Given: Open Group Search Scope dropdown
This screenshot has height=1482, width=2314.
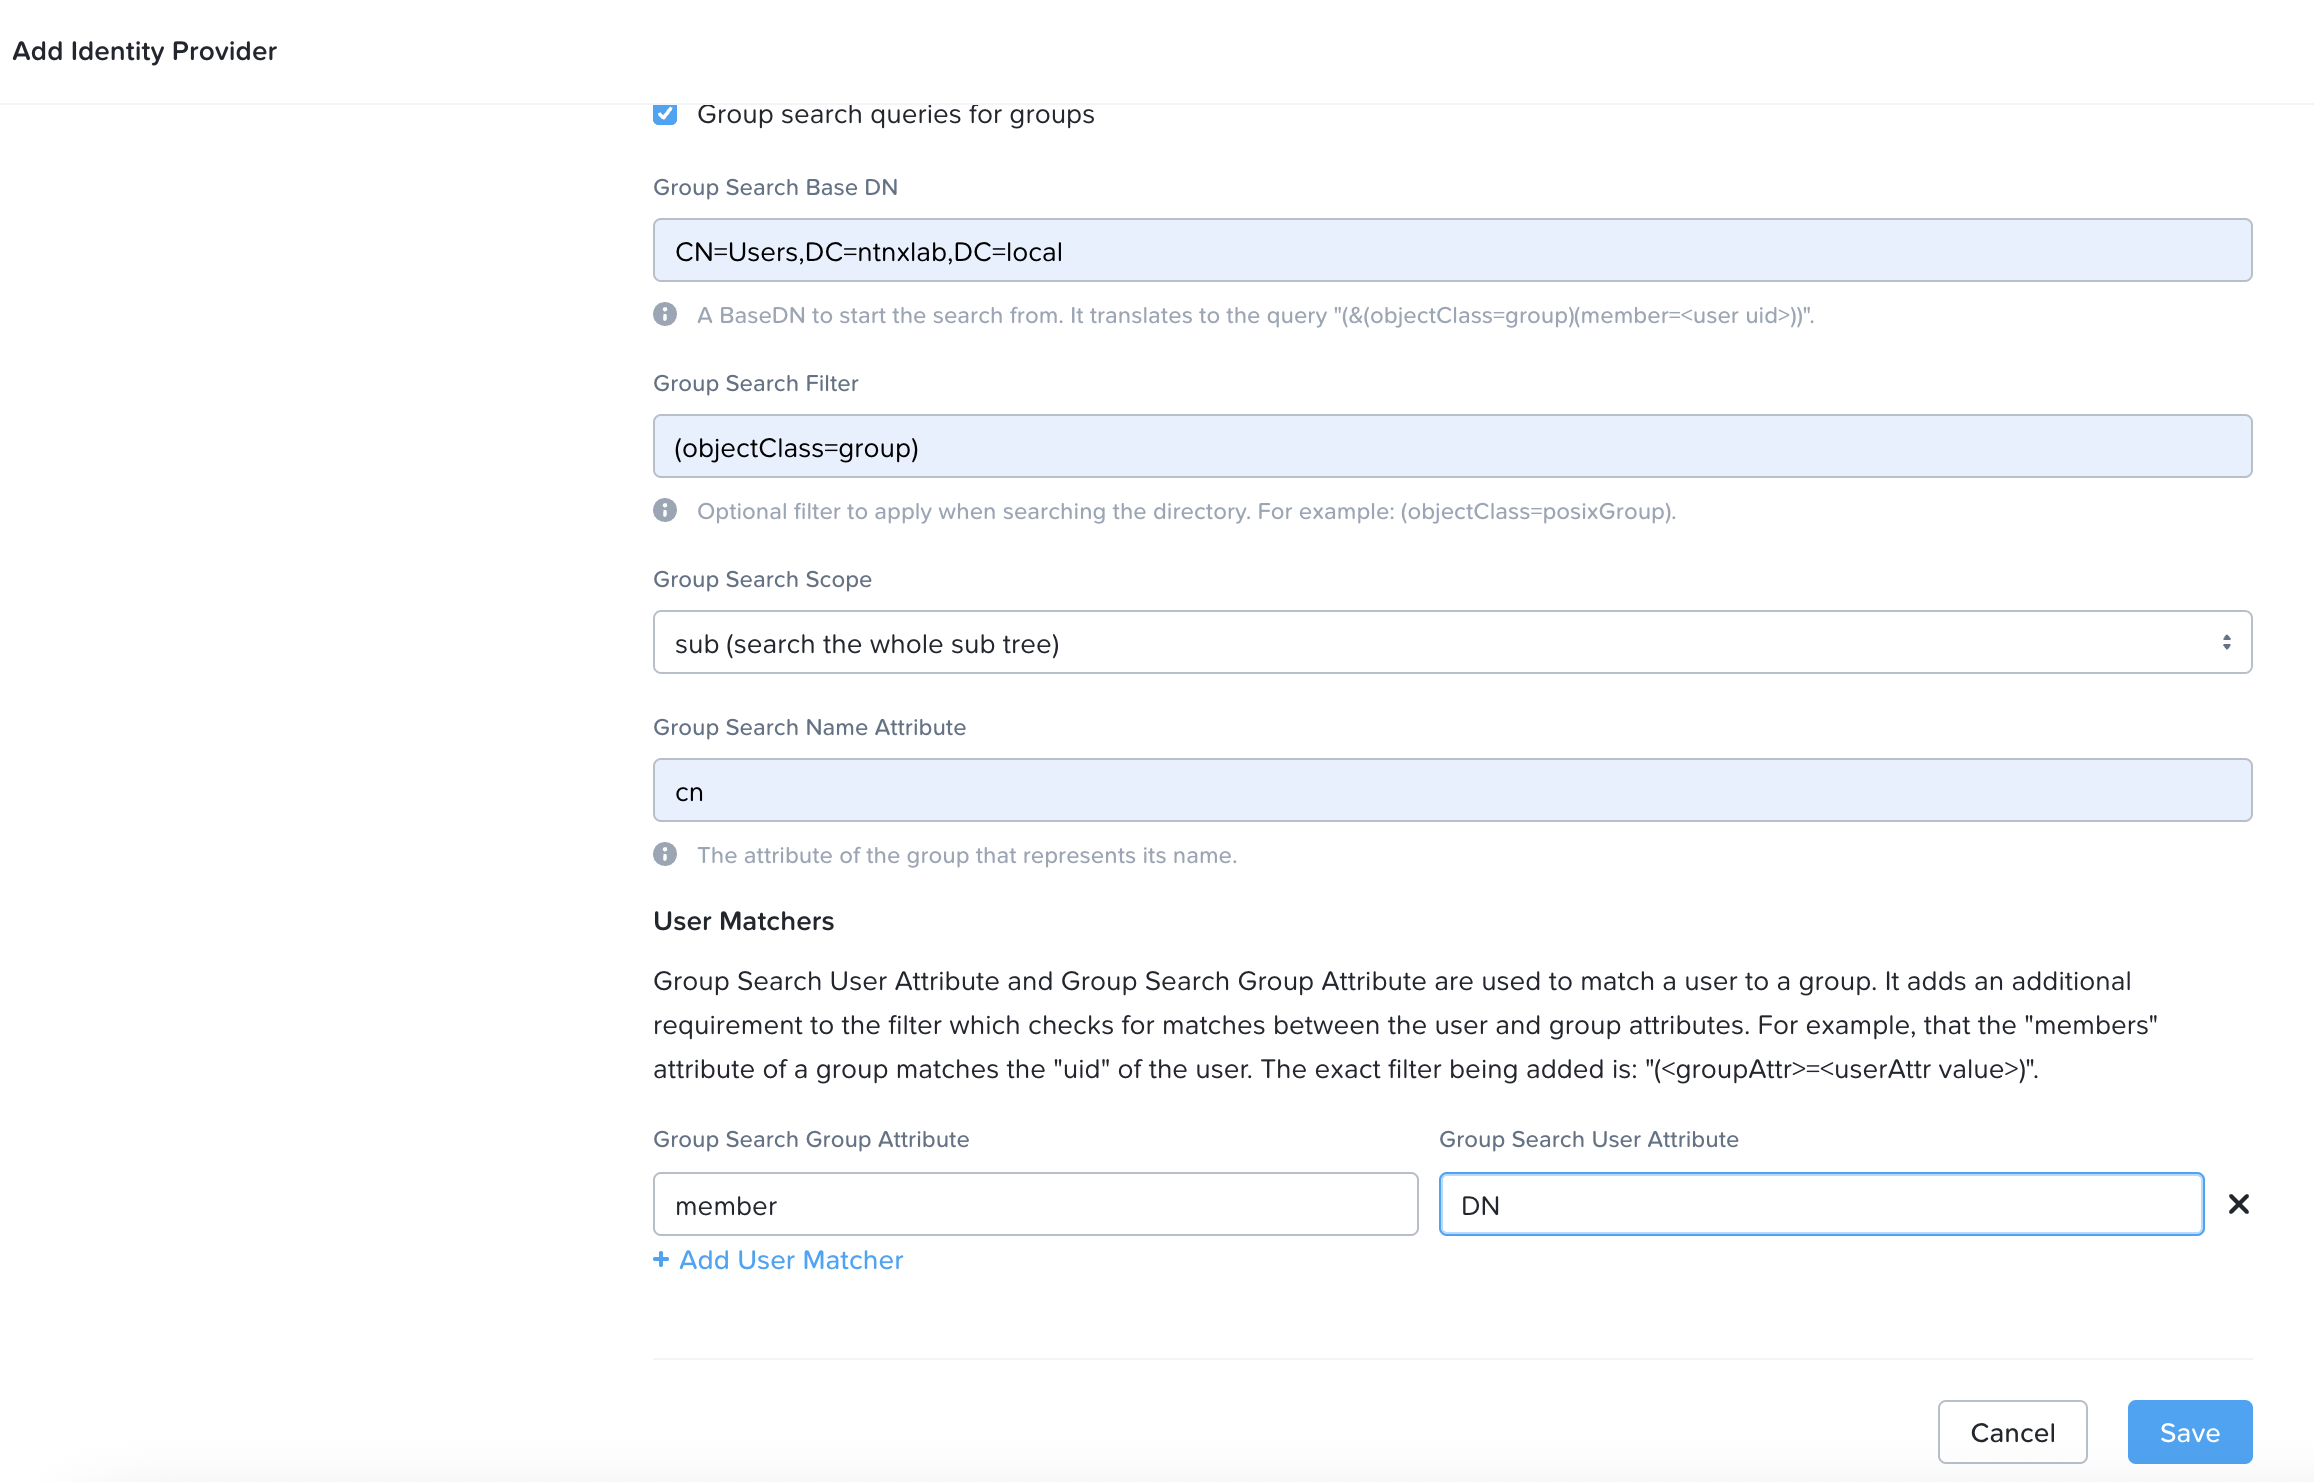Looking at the screenshot, I should (1452, 643).
